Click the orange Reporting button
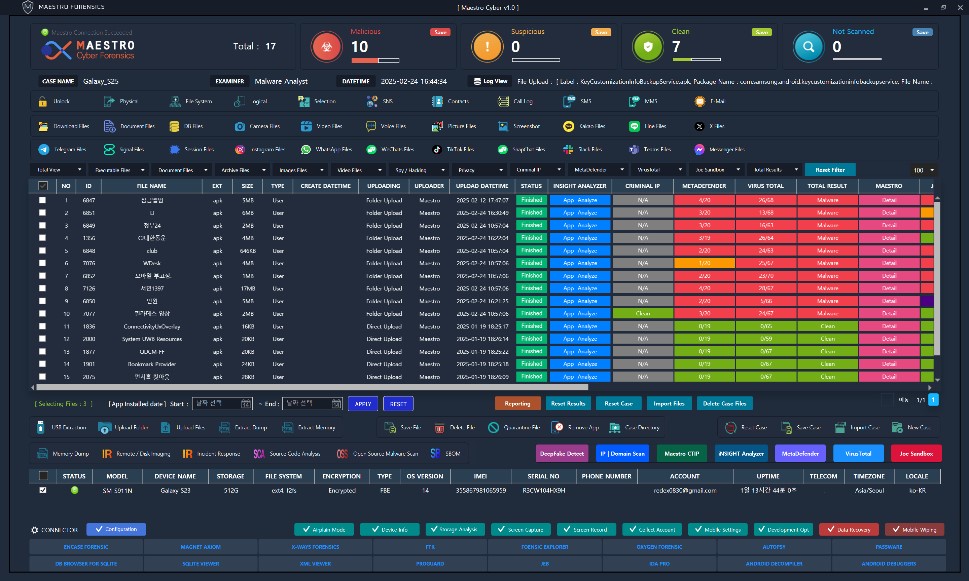969x581 pixels. [x=517, y=403]
